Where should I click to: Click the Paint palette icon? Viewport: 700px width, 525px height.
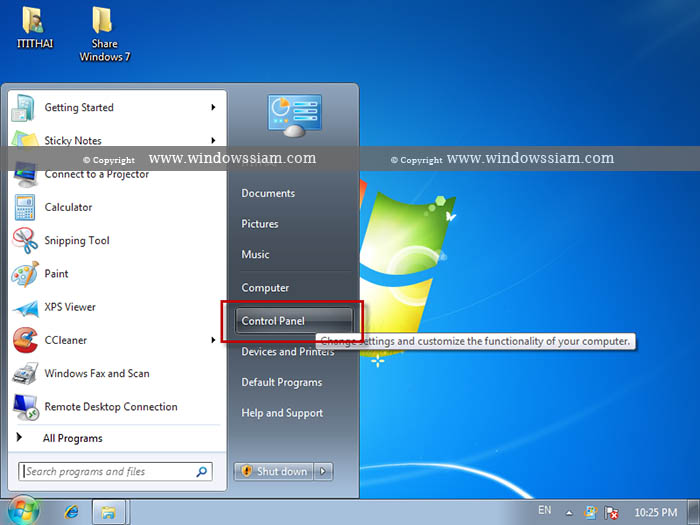[25, 274]
